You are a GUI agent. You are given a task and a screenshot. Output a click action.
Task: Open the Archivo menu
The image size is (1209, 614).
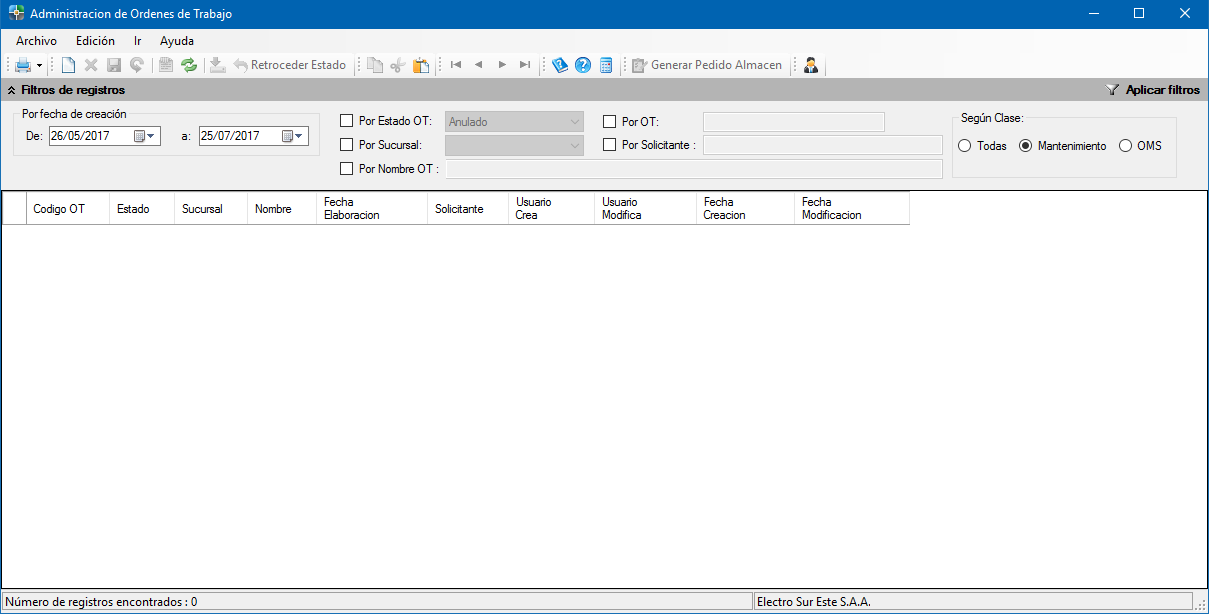(x=36, y=41)
